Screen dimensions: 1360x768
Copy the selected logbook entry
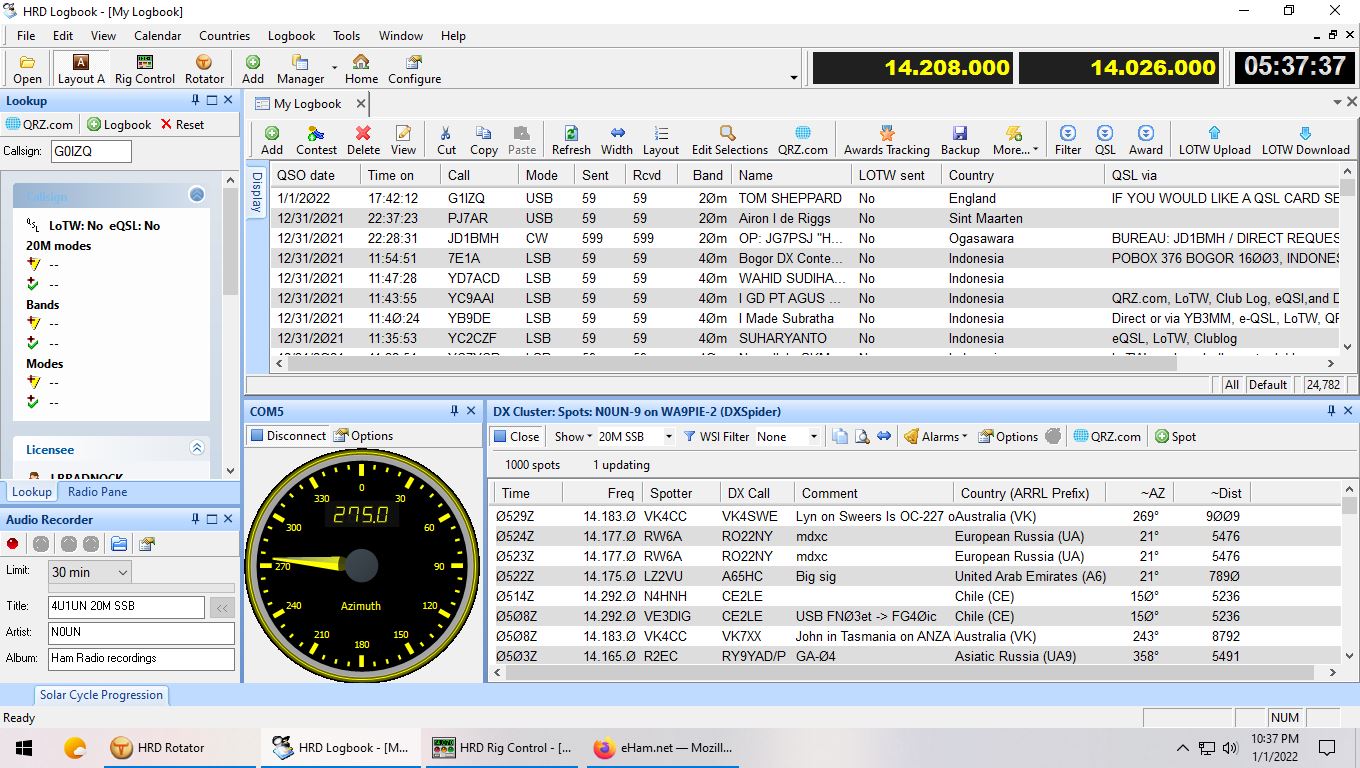tap(484, 140)
